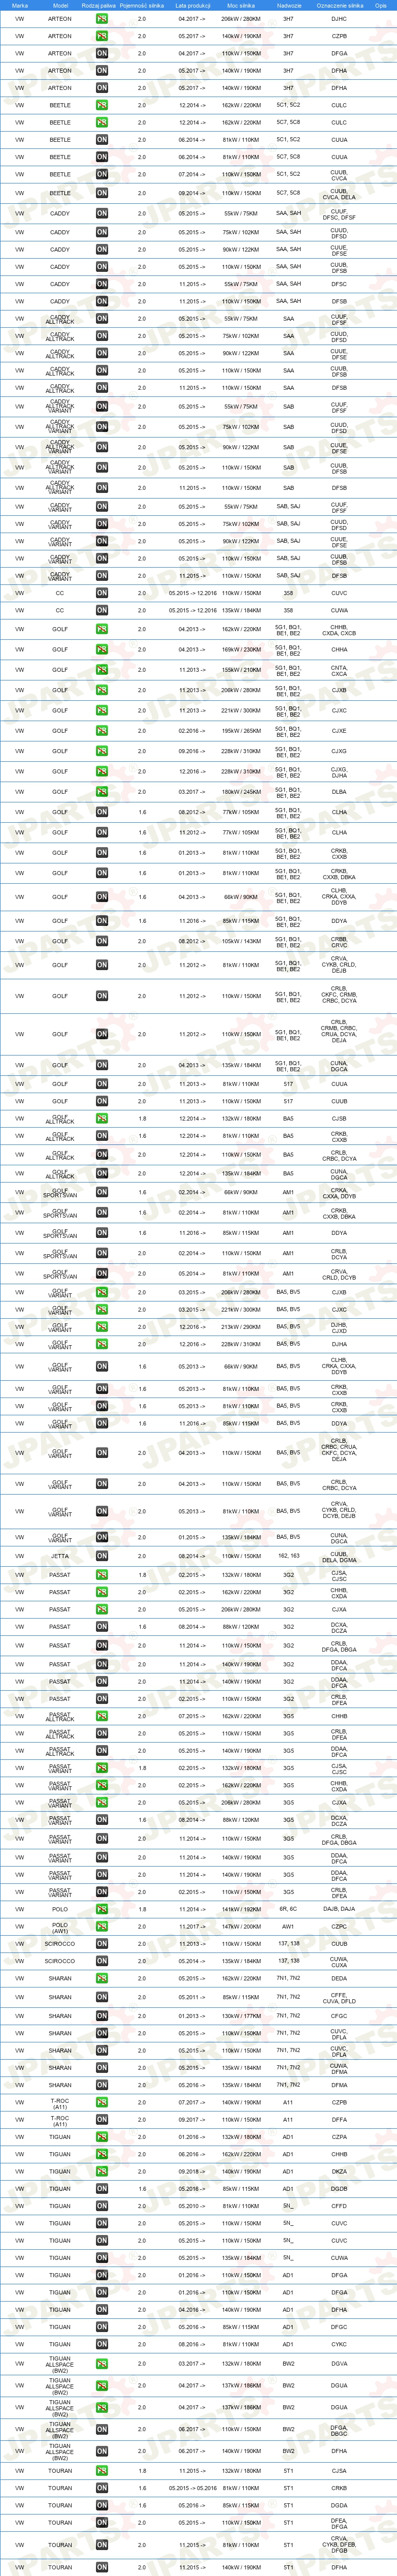Click the petrol icon in the GOLF CJXC row
Screen dimensions: 397x2576
click(102, 711)
